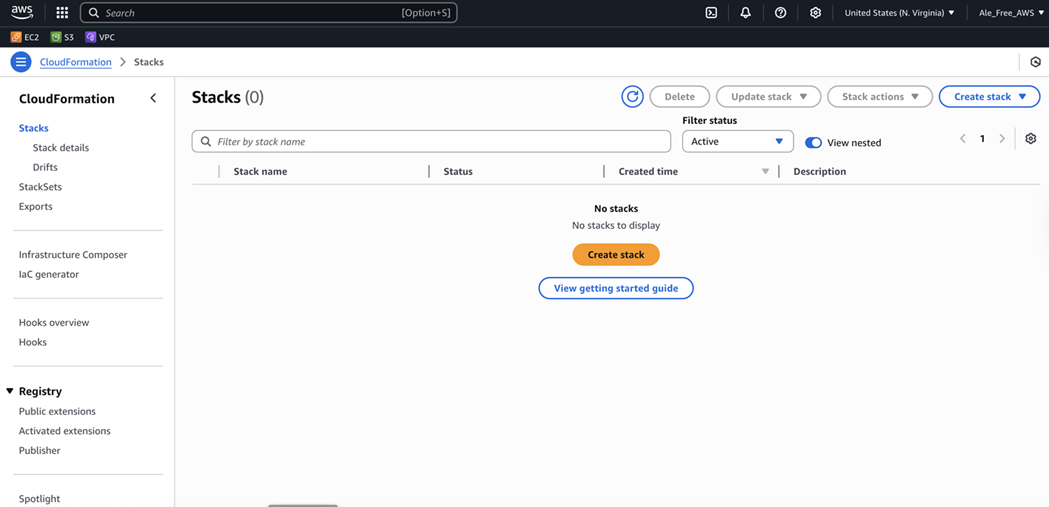Image resolution: width=1049 pixels, height=507 pixels.
Task: Select Stacks in the sidebar
Action: pos(33,128)
